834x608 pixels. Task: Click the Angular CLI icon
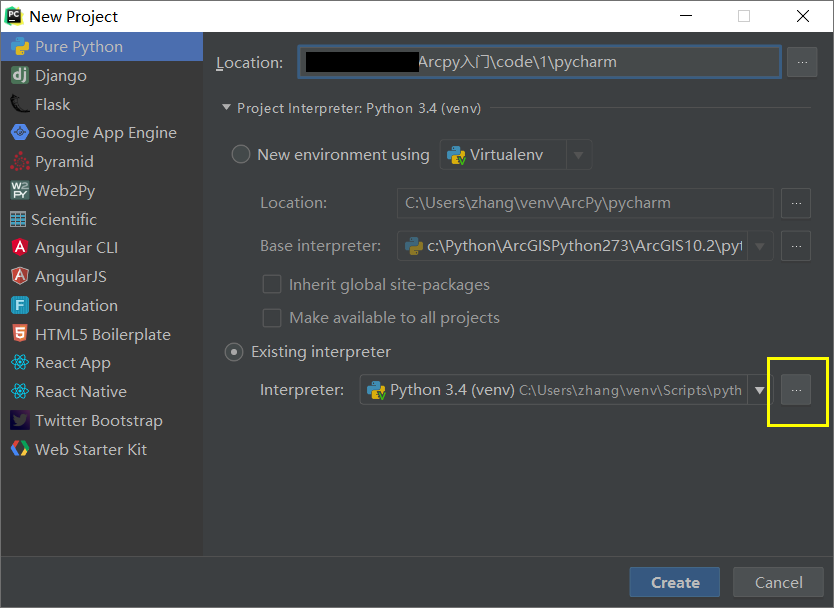[x=20, y=247]
